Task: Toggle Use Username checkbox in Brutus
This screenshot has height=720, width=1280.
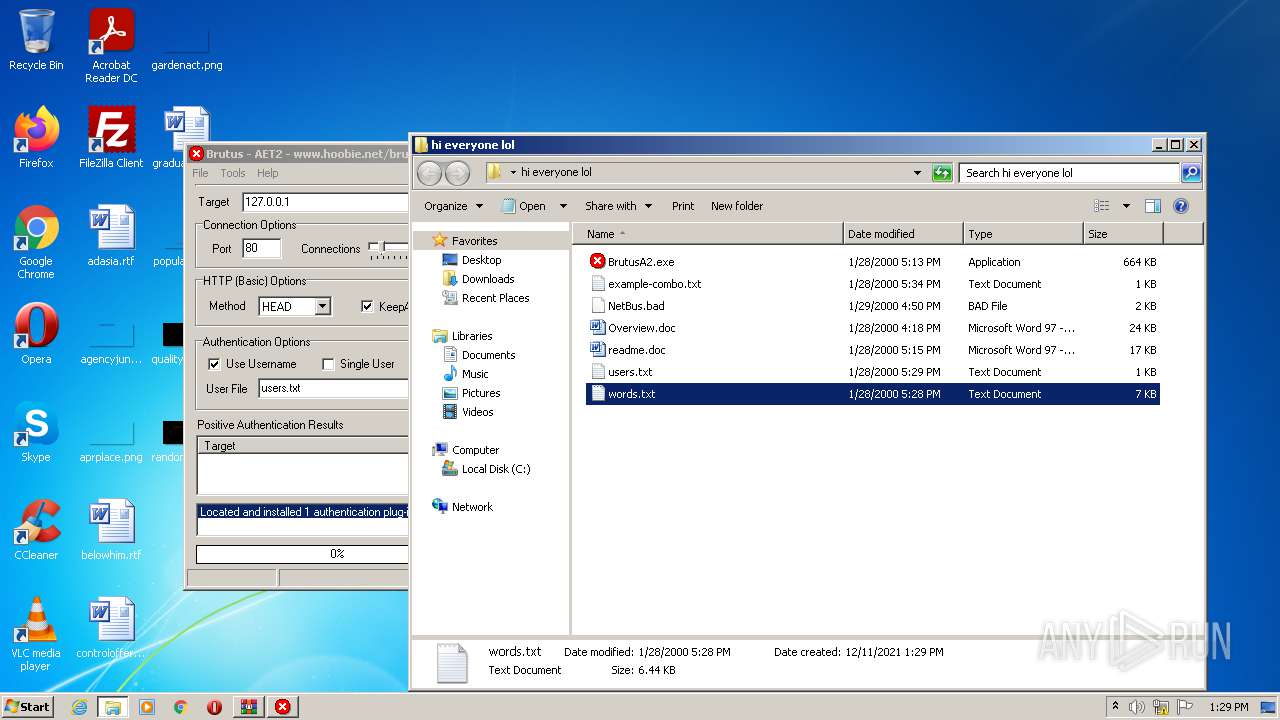Action: point(214,364)
